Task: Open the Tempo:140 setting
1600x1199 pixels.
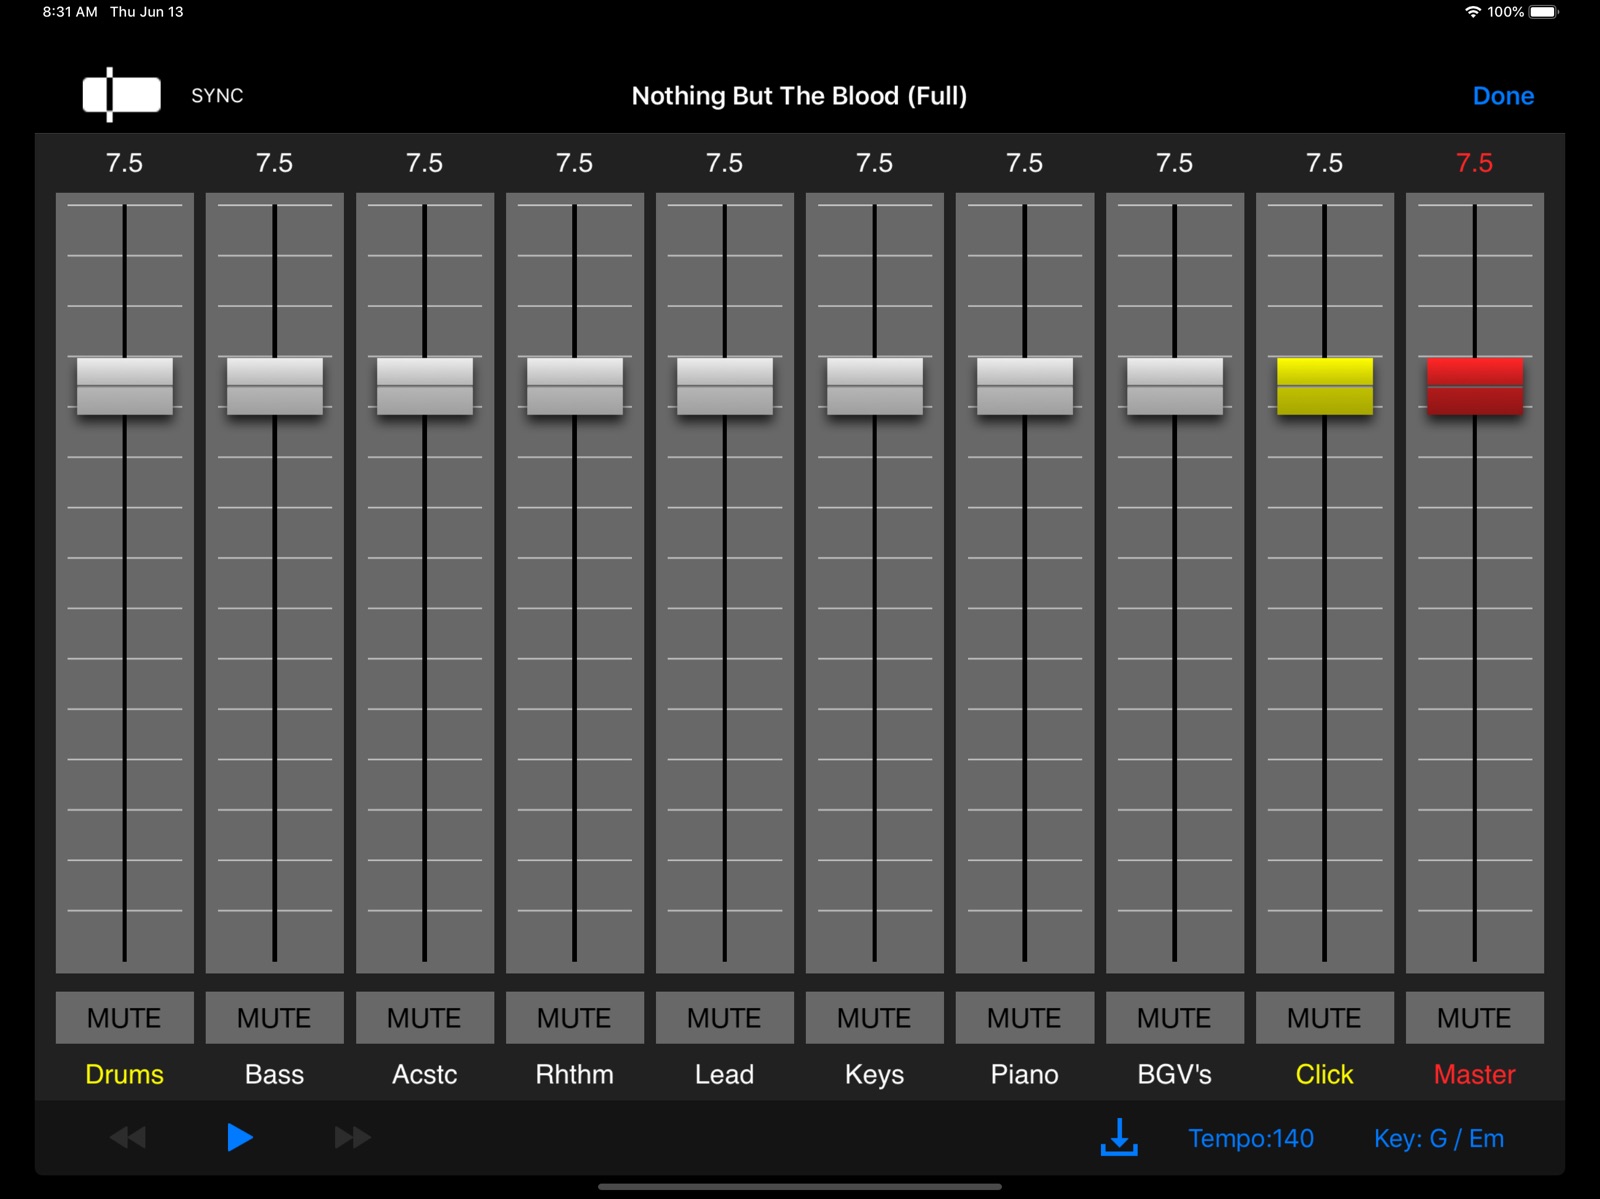Action: (1251, 1138)
